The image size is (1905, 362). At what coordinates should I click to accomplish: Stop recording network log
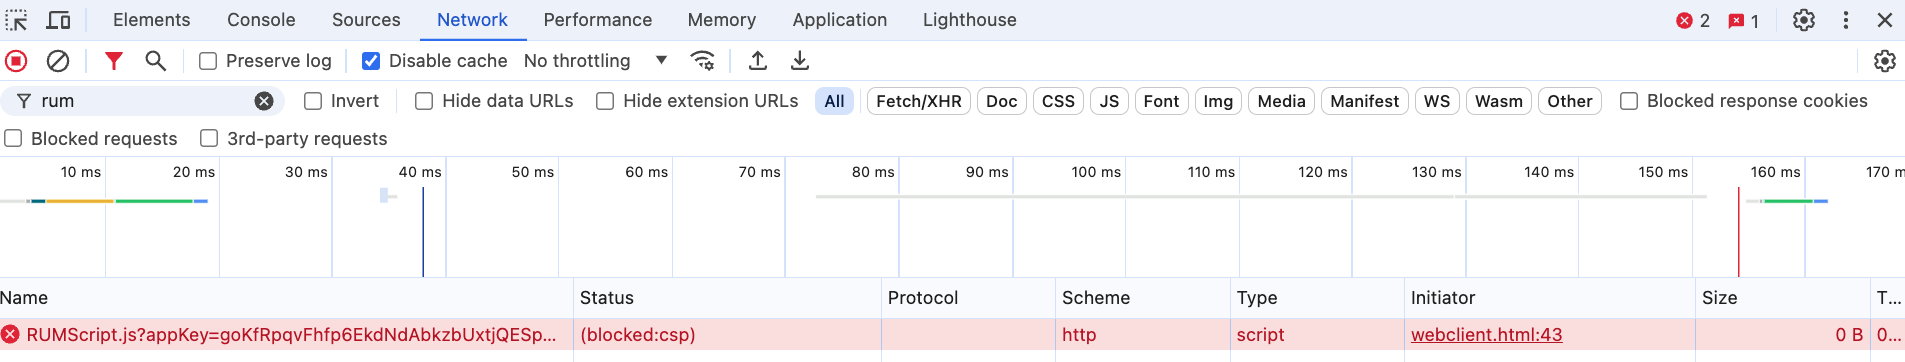(x=16, y=61)
